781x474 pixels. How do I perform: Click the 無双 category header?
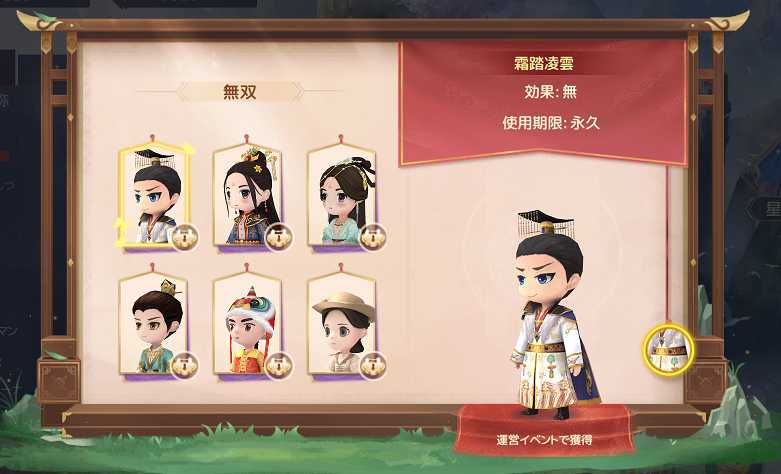pyautogui.click(x=240, y=92)
